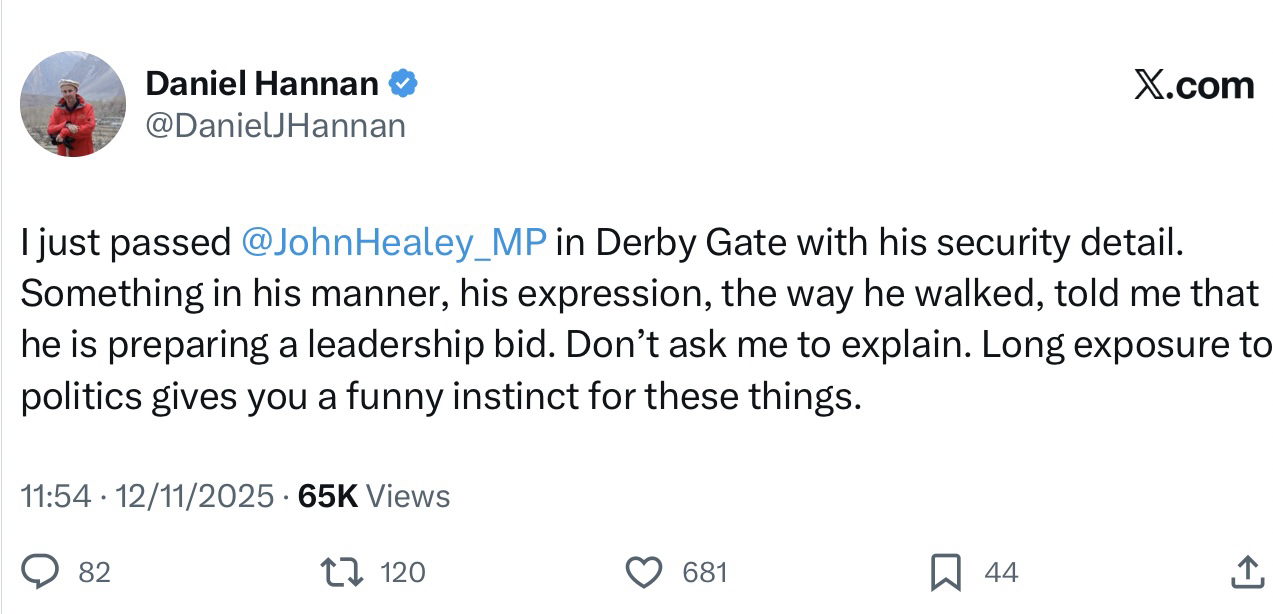Click the share upload icon
Screen dimensions: 1273x614
point(1245,572)
